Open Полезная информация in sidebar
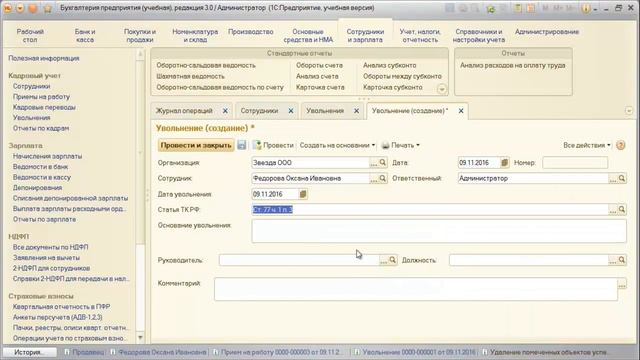Image resolution: width=640 pixels, height=360 pixels. point(44,58)
